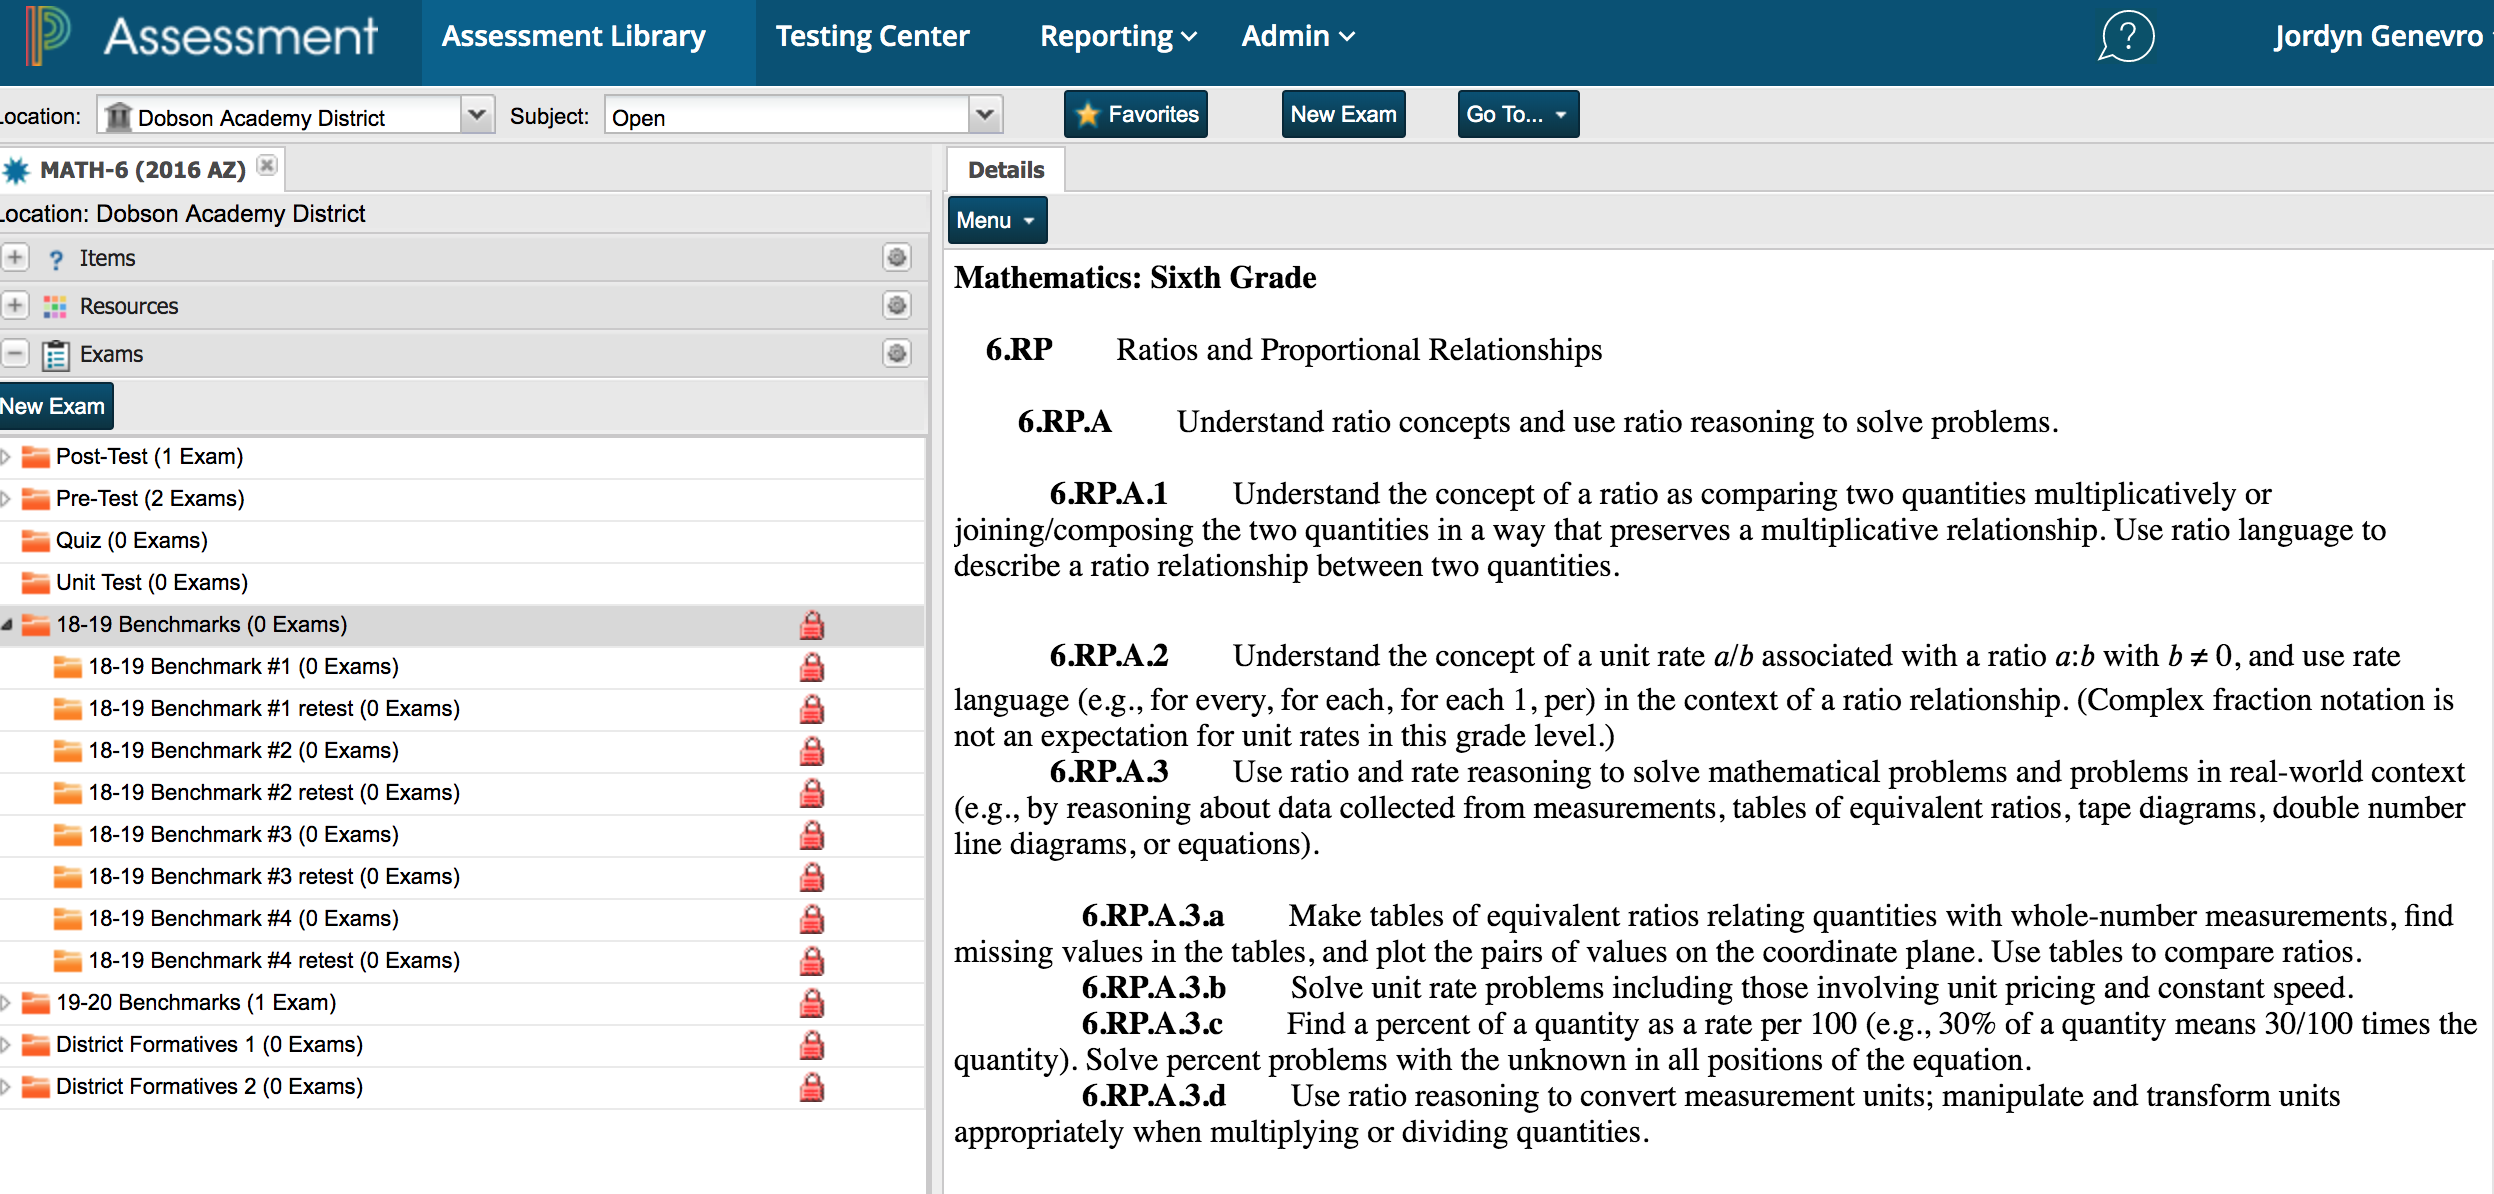Click New Exam in the top toolbar

tap(1343, 115)
